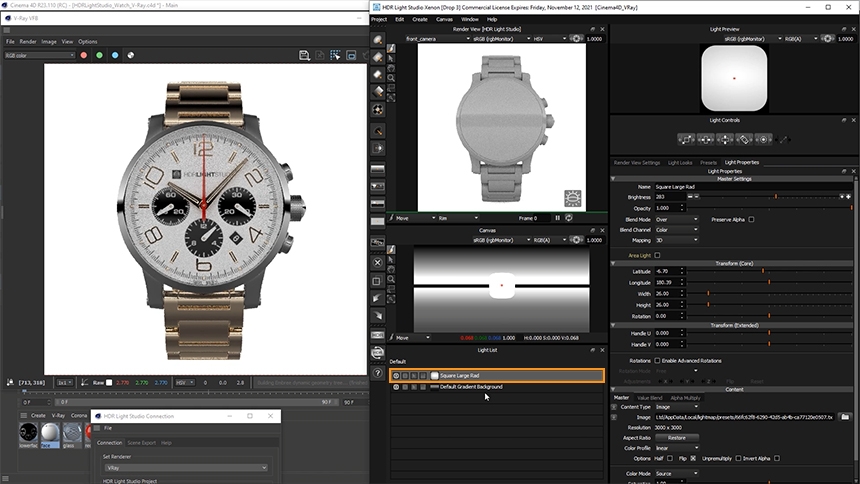Adjust the Brightness slider handle
Screen dimensions: 860x484
click(776, 196)
